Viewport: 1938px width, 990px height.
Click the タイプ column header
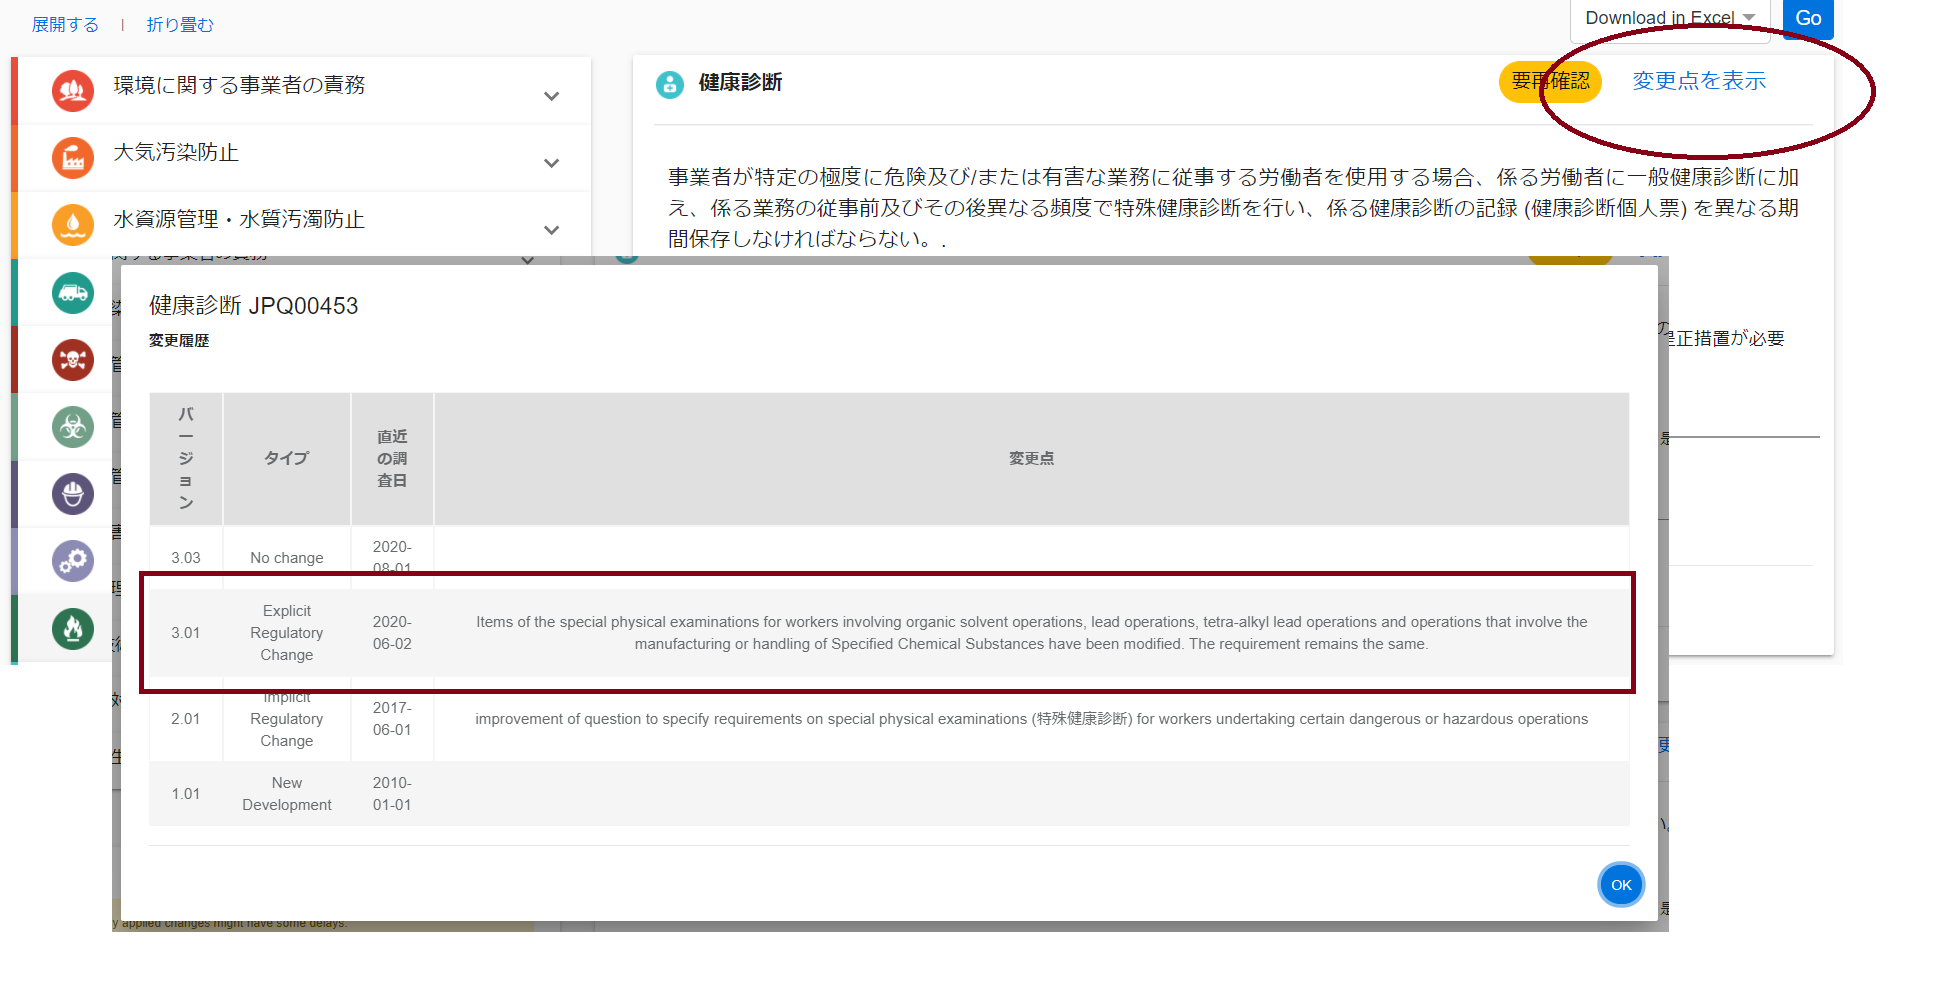pos(287,458)
